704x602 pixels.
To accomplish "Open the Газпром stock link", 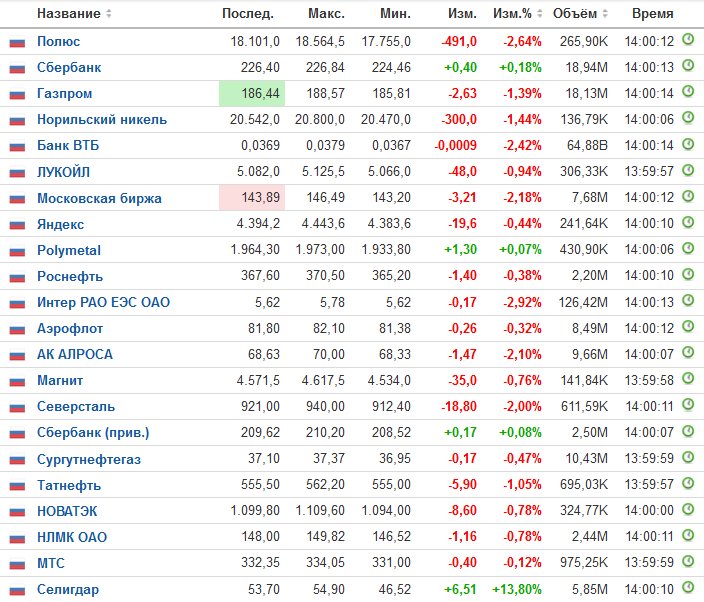I will (65, 93).
